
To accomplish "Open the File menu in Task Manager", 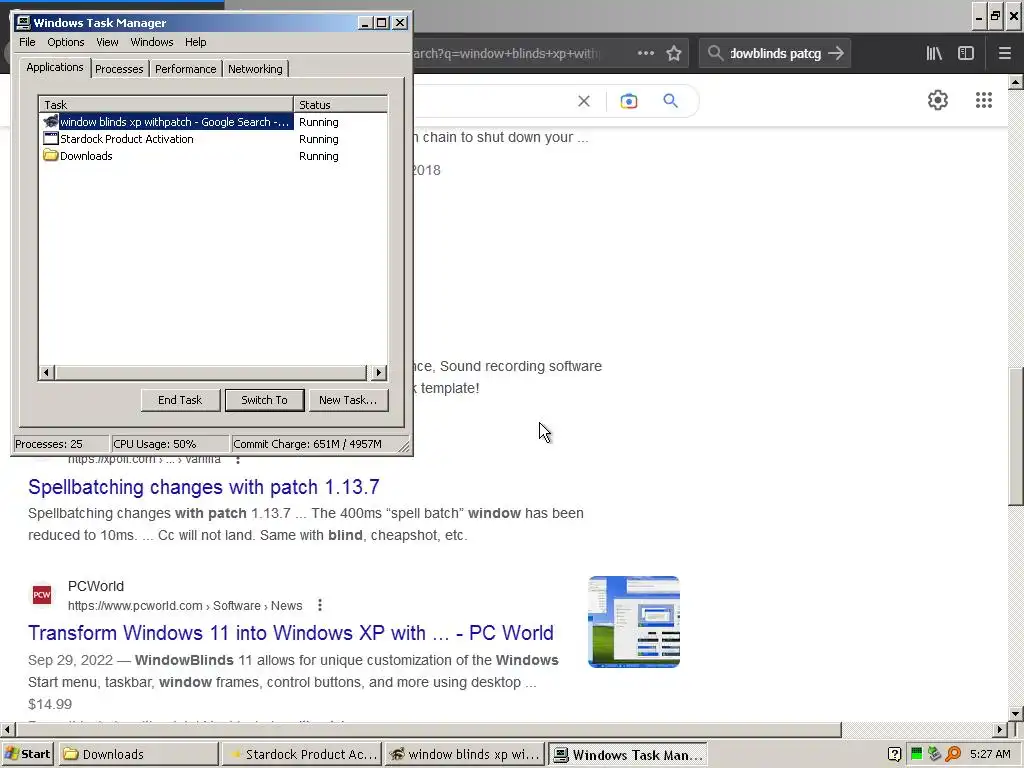I will click(x=27, y=42).
